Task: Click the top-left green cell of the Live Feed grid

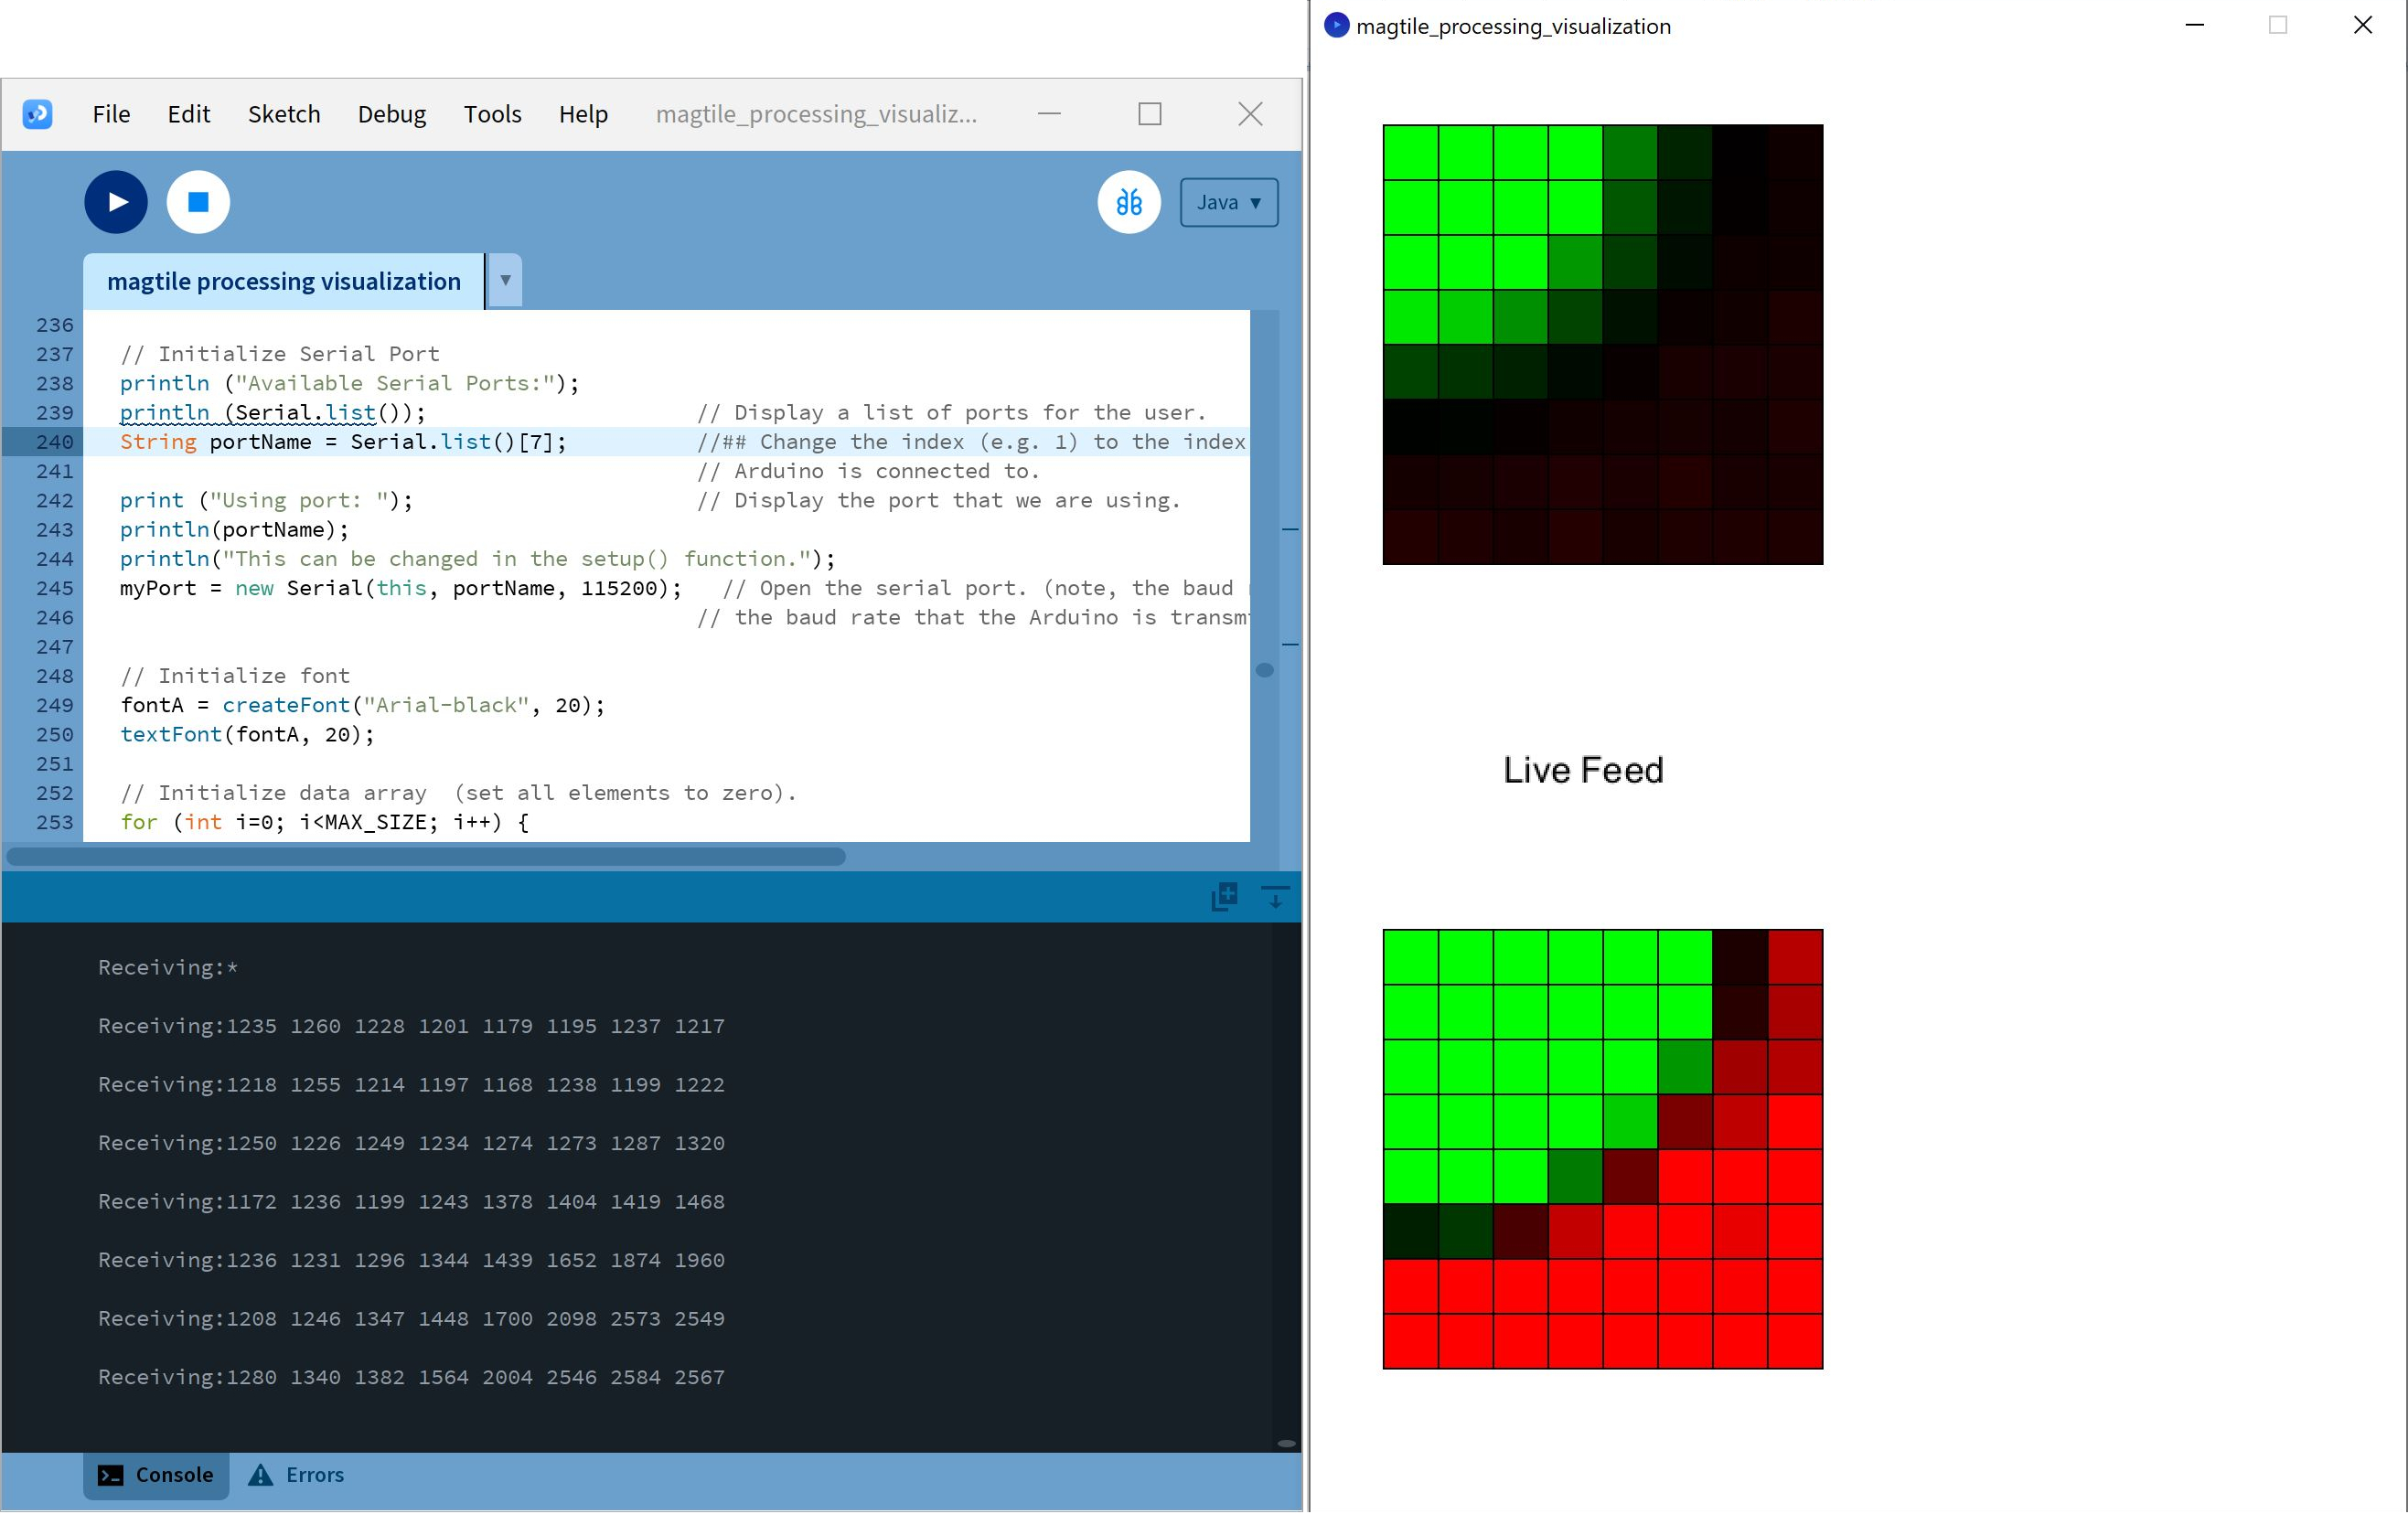Action: (x=1410, y=957)
